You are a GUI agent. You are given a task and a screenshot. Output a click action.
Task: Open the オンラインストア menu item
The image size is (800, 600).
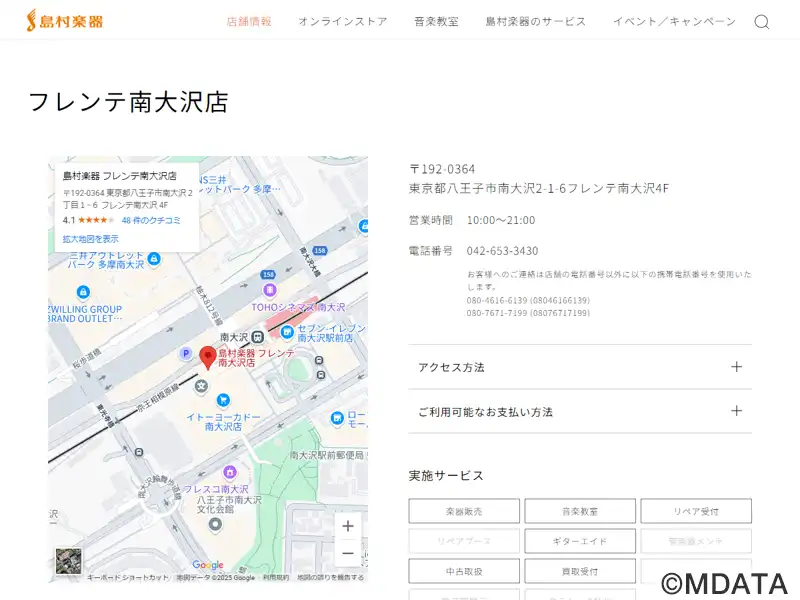point(343,21)
